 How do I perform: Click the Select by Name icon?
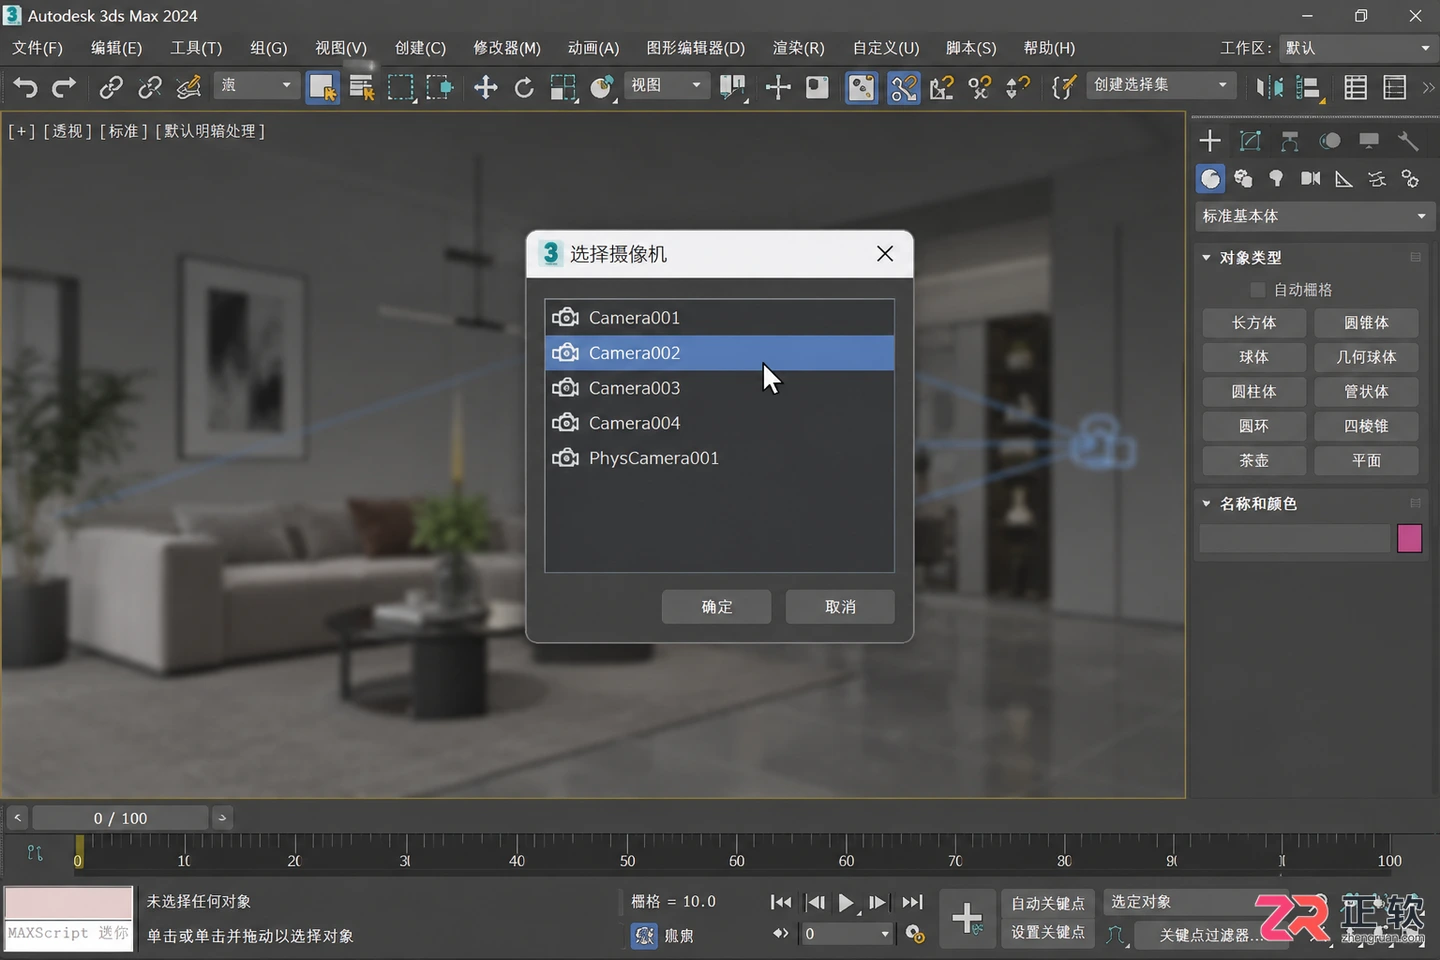pos(361,88)
